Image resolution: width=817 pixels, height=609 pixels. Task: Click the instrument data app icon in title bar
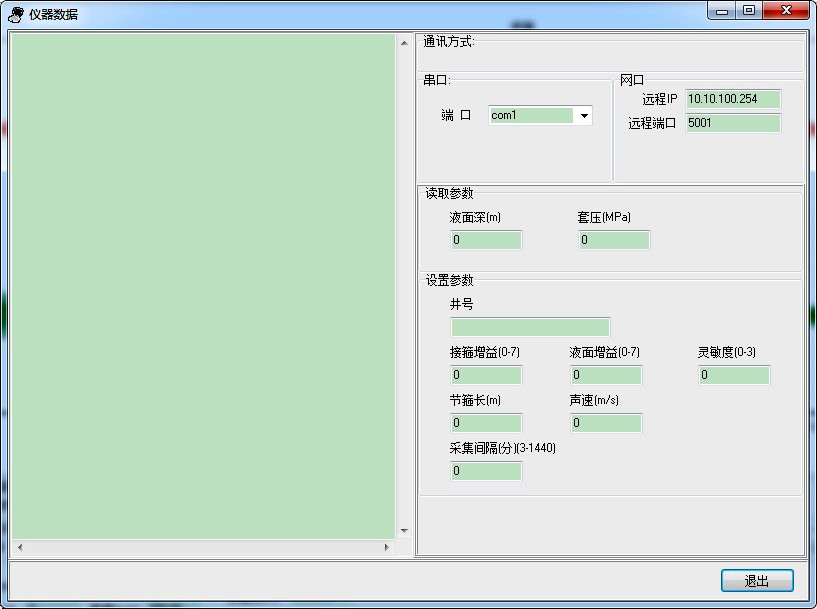pyautogui.click(x=16, y=14)
